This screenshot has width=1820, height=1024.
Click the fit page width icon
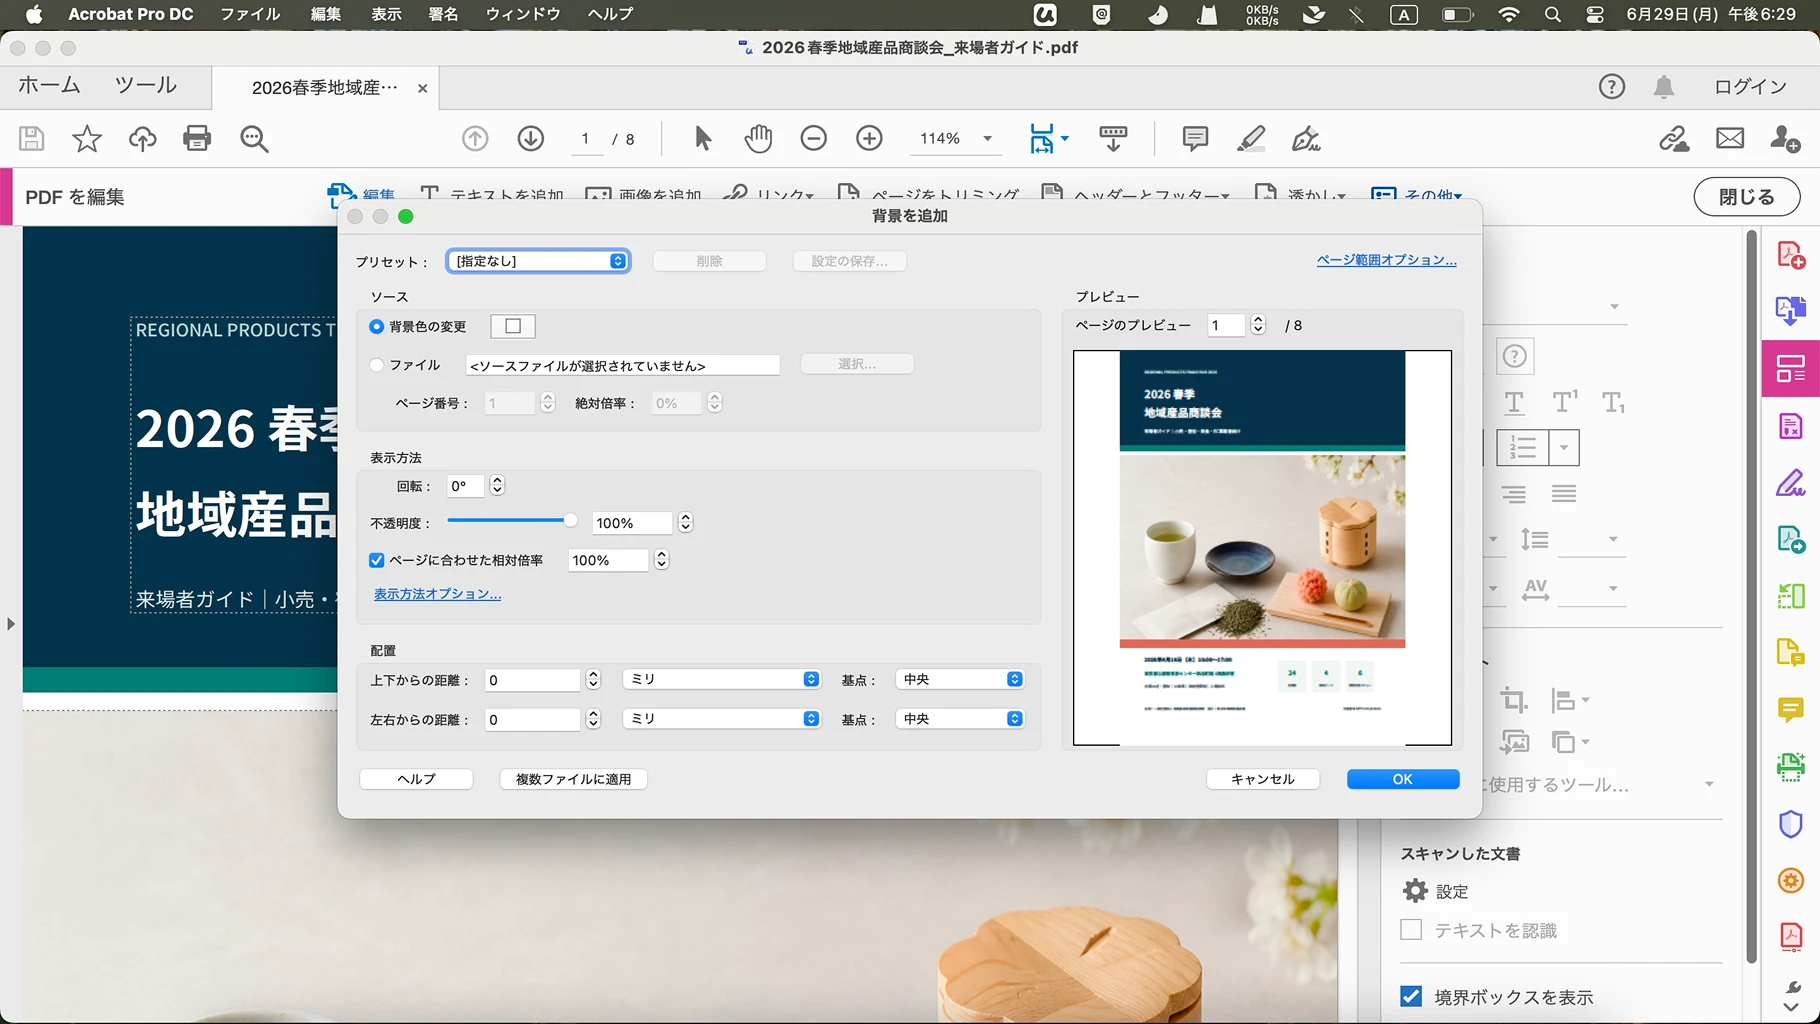click(1042, 138)
